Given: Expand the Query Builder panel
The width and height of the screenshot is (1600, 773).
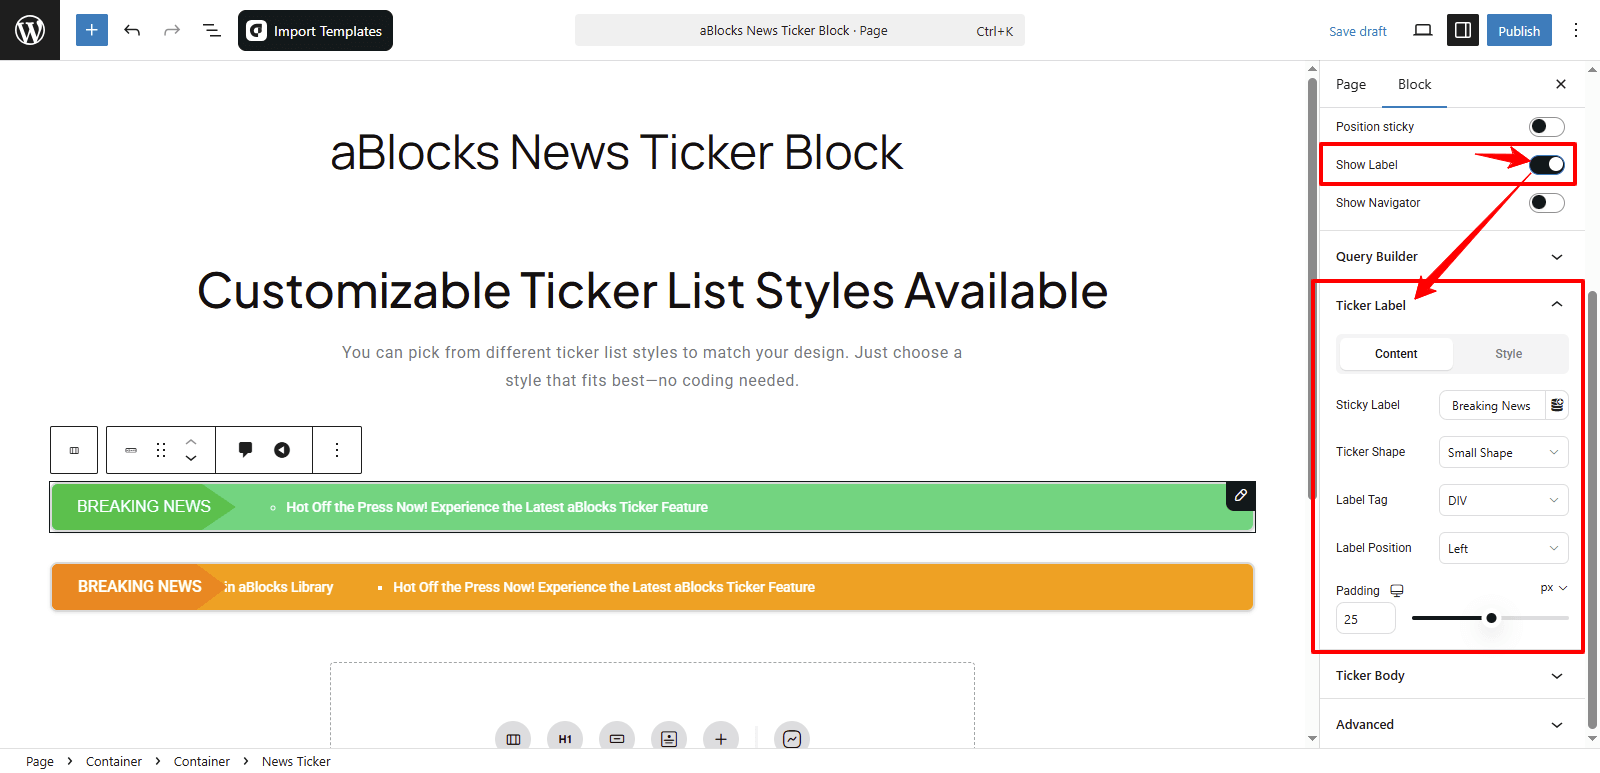Looking at the screenshot, I should pos(1450,257).
